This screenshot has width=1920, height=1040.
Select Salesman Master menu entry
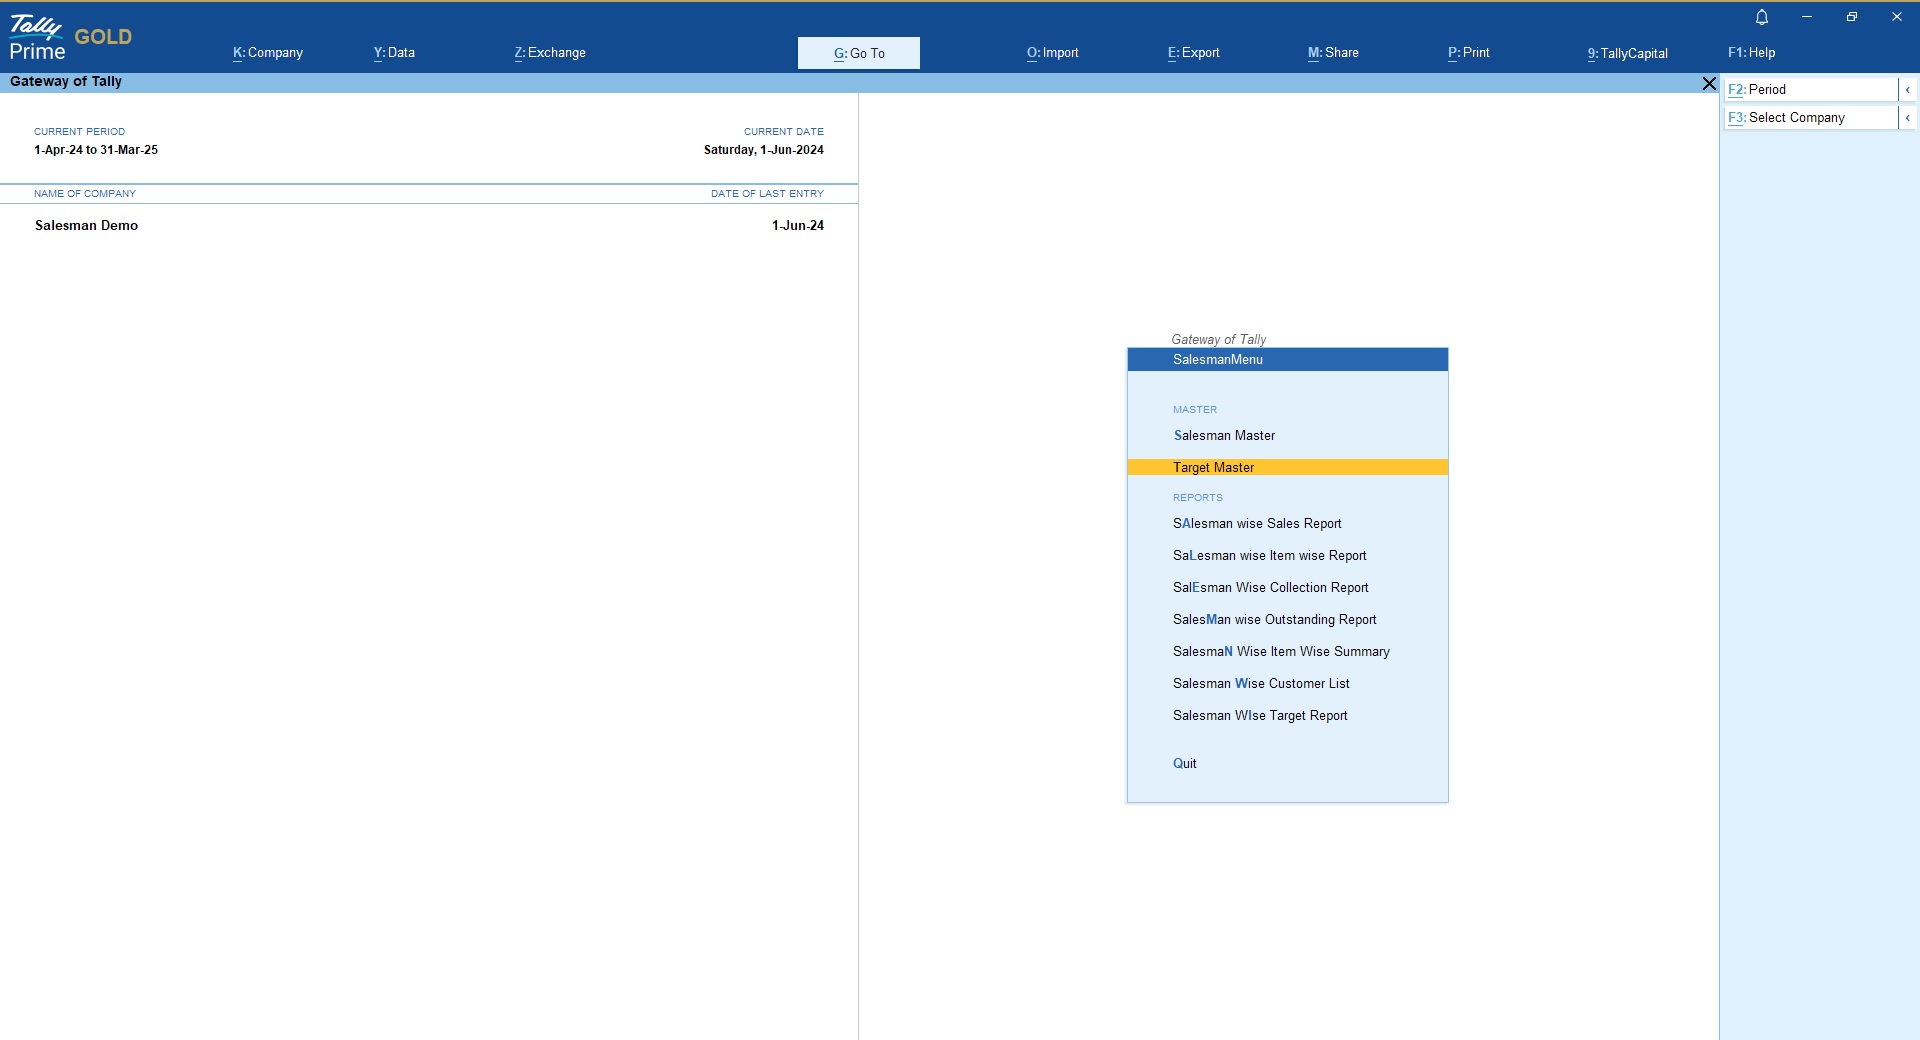pos(1224,436)
